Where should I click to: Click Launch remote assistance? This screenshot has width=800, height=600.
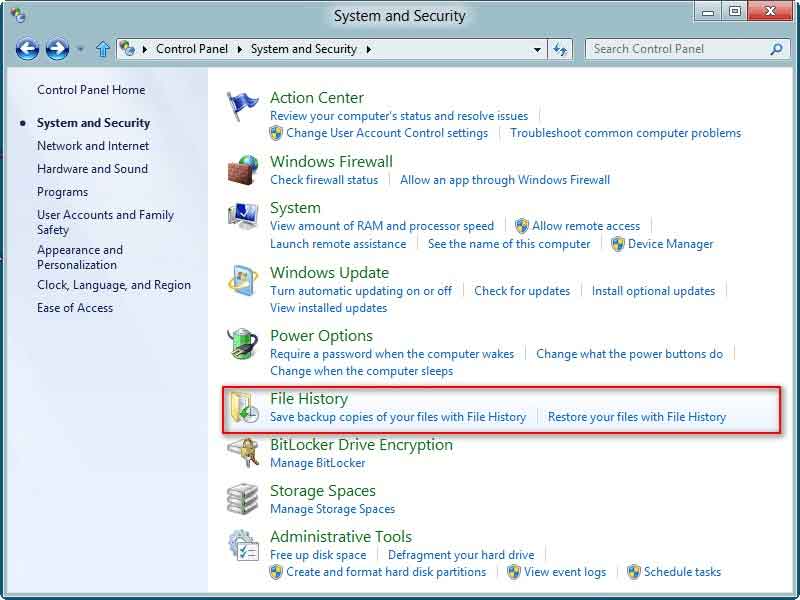pyautogui.click(x=338, y=244)
